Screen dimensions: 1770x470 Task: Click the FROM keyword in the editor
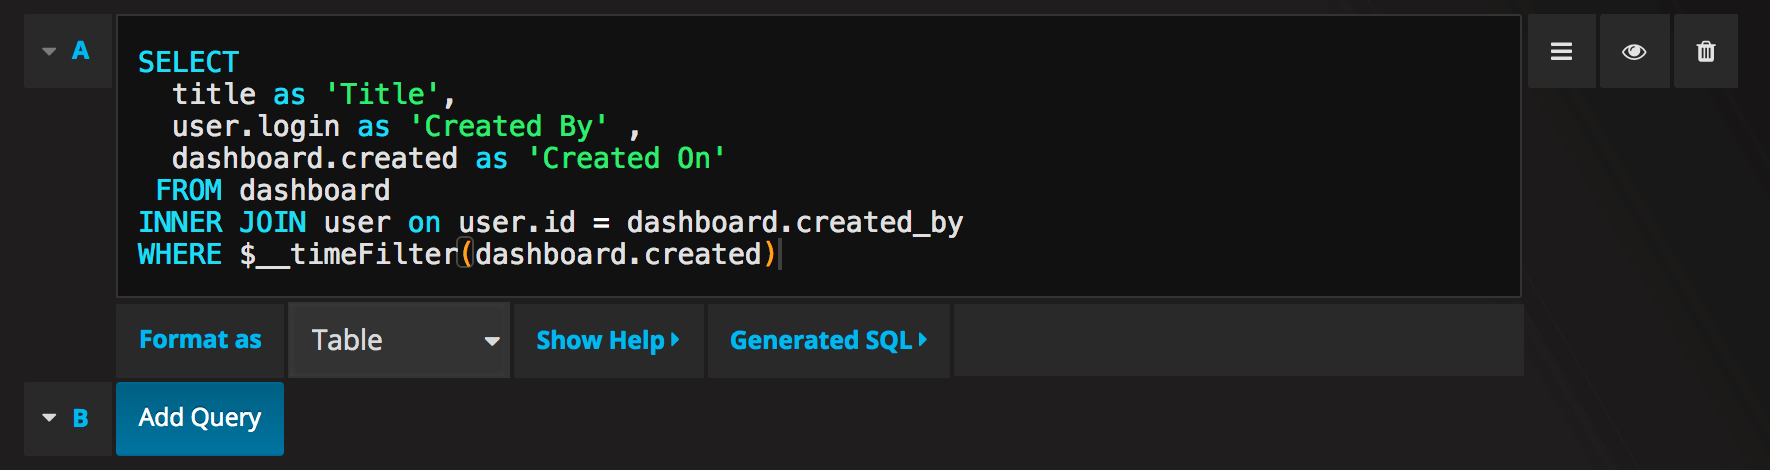click(189, 190)
